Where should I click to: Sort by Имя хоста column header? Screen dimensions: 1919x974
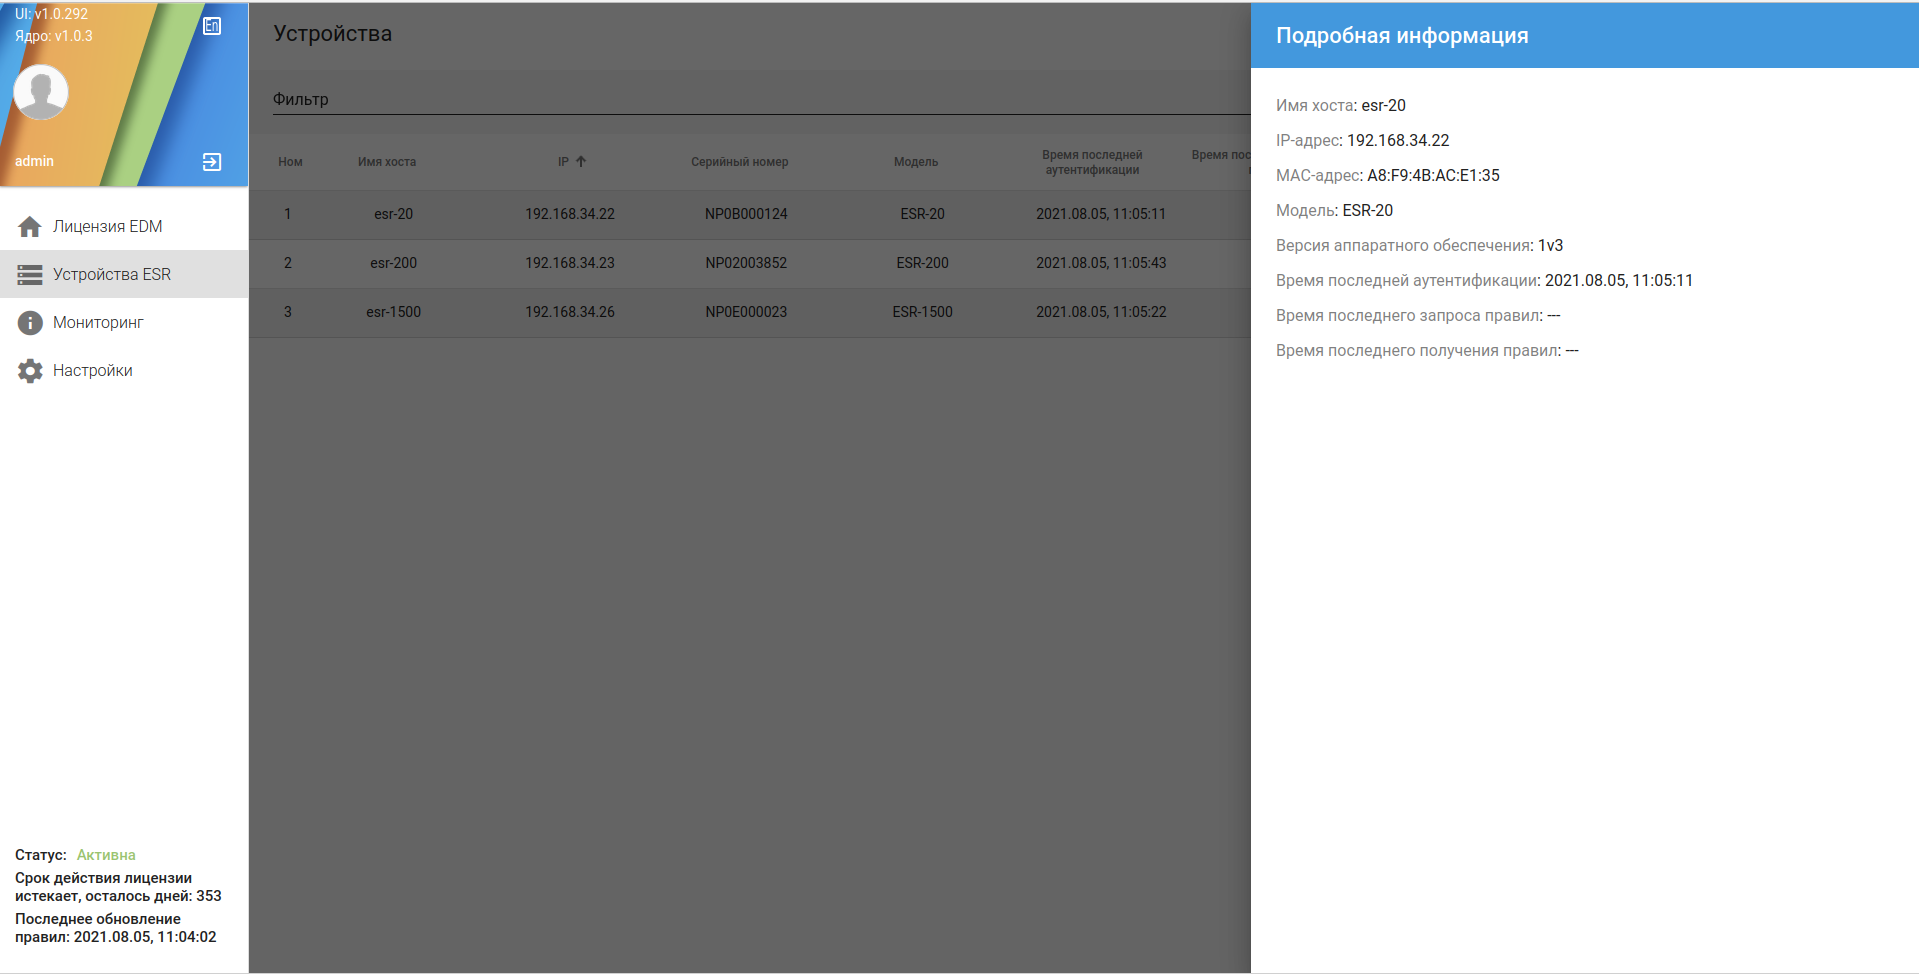tap(387, 162)
